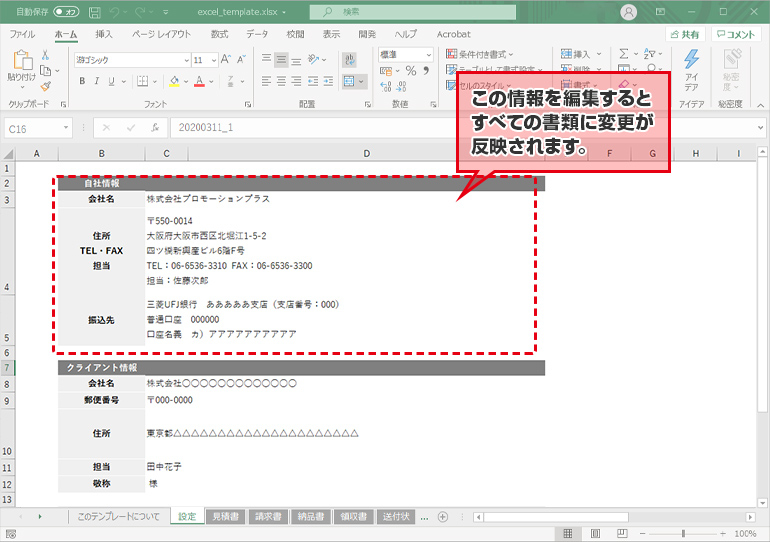Open 条件付き書式 conditional formatting menu
Viewport: 770px width, 542px height.
480,54
